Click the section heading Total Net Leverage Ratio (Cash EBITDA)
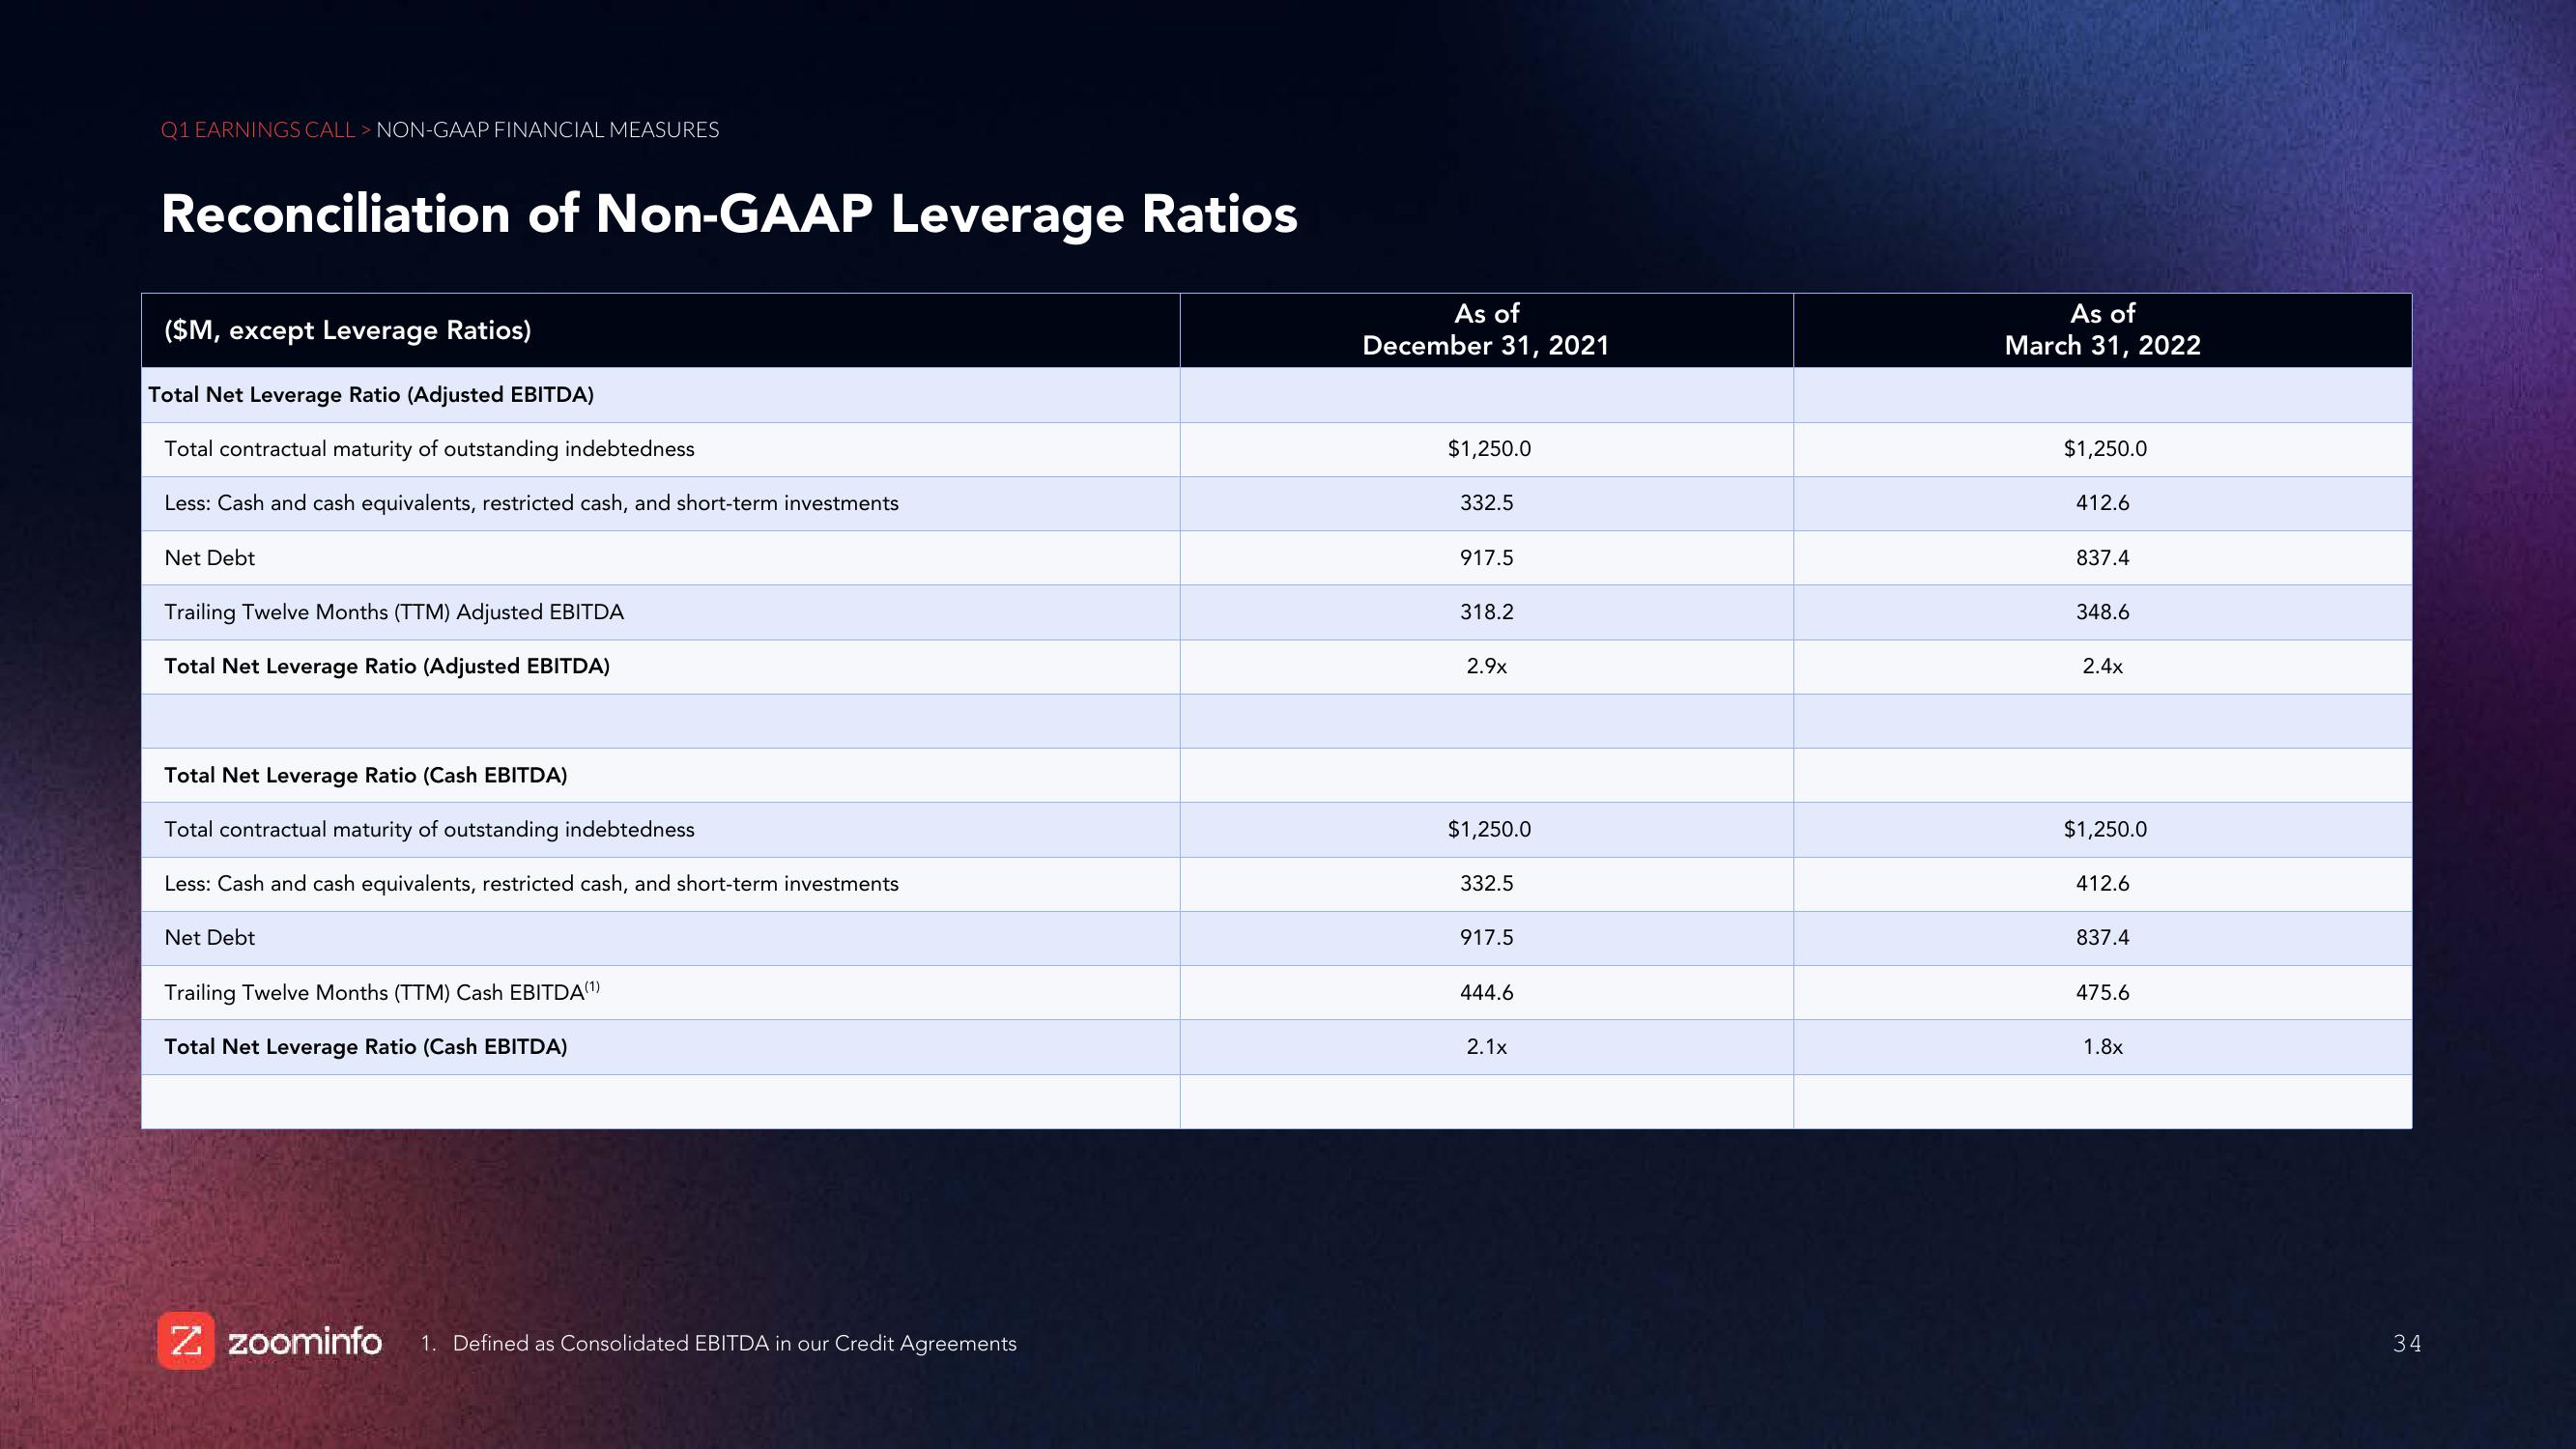2576x1449 pixels. coord(366,775)
